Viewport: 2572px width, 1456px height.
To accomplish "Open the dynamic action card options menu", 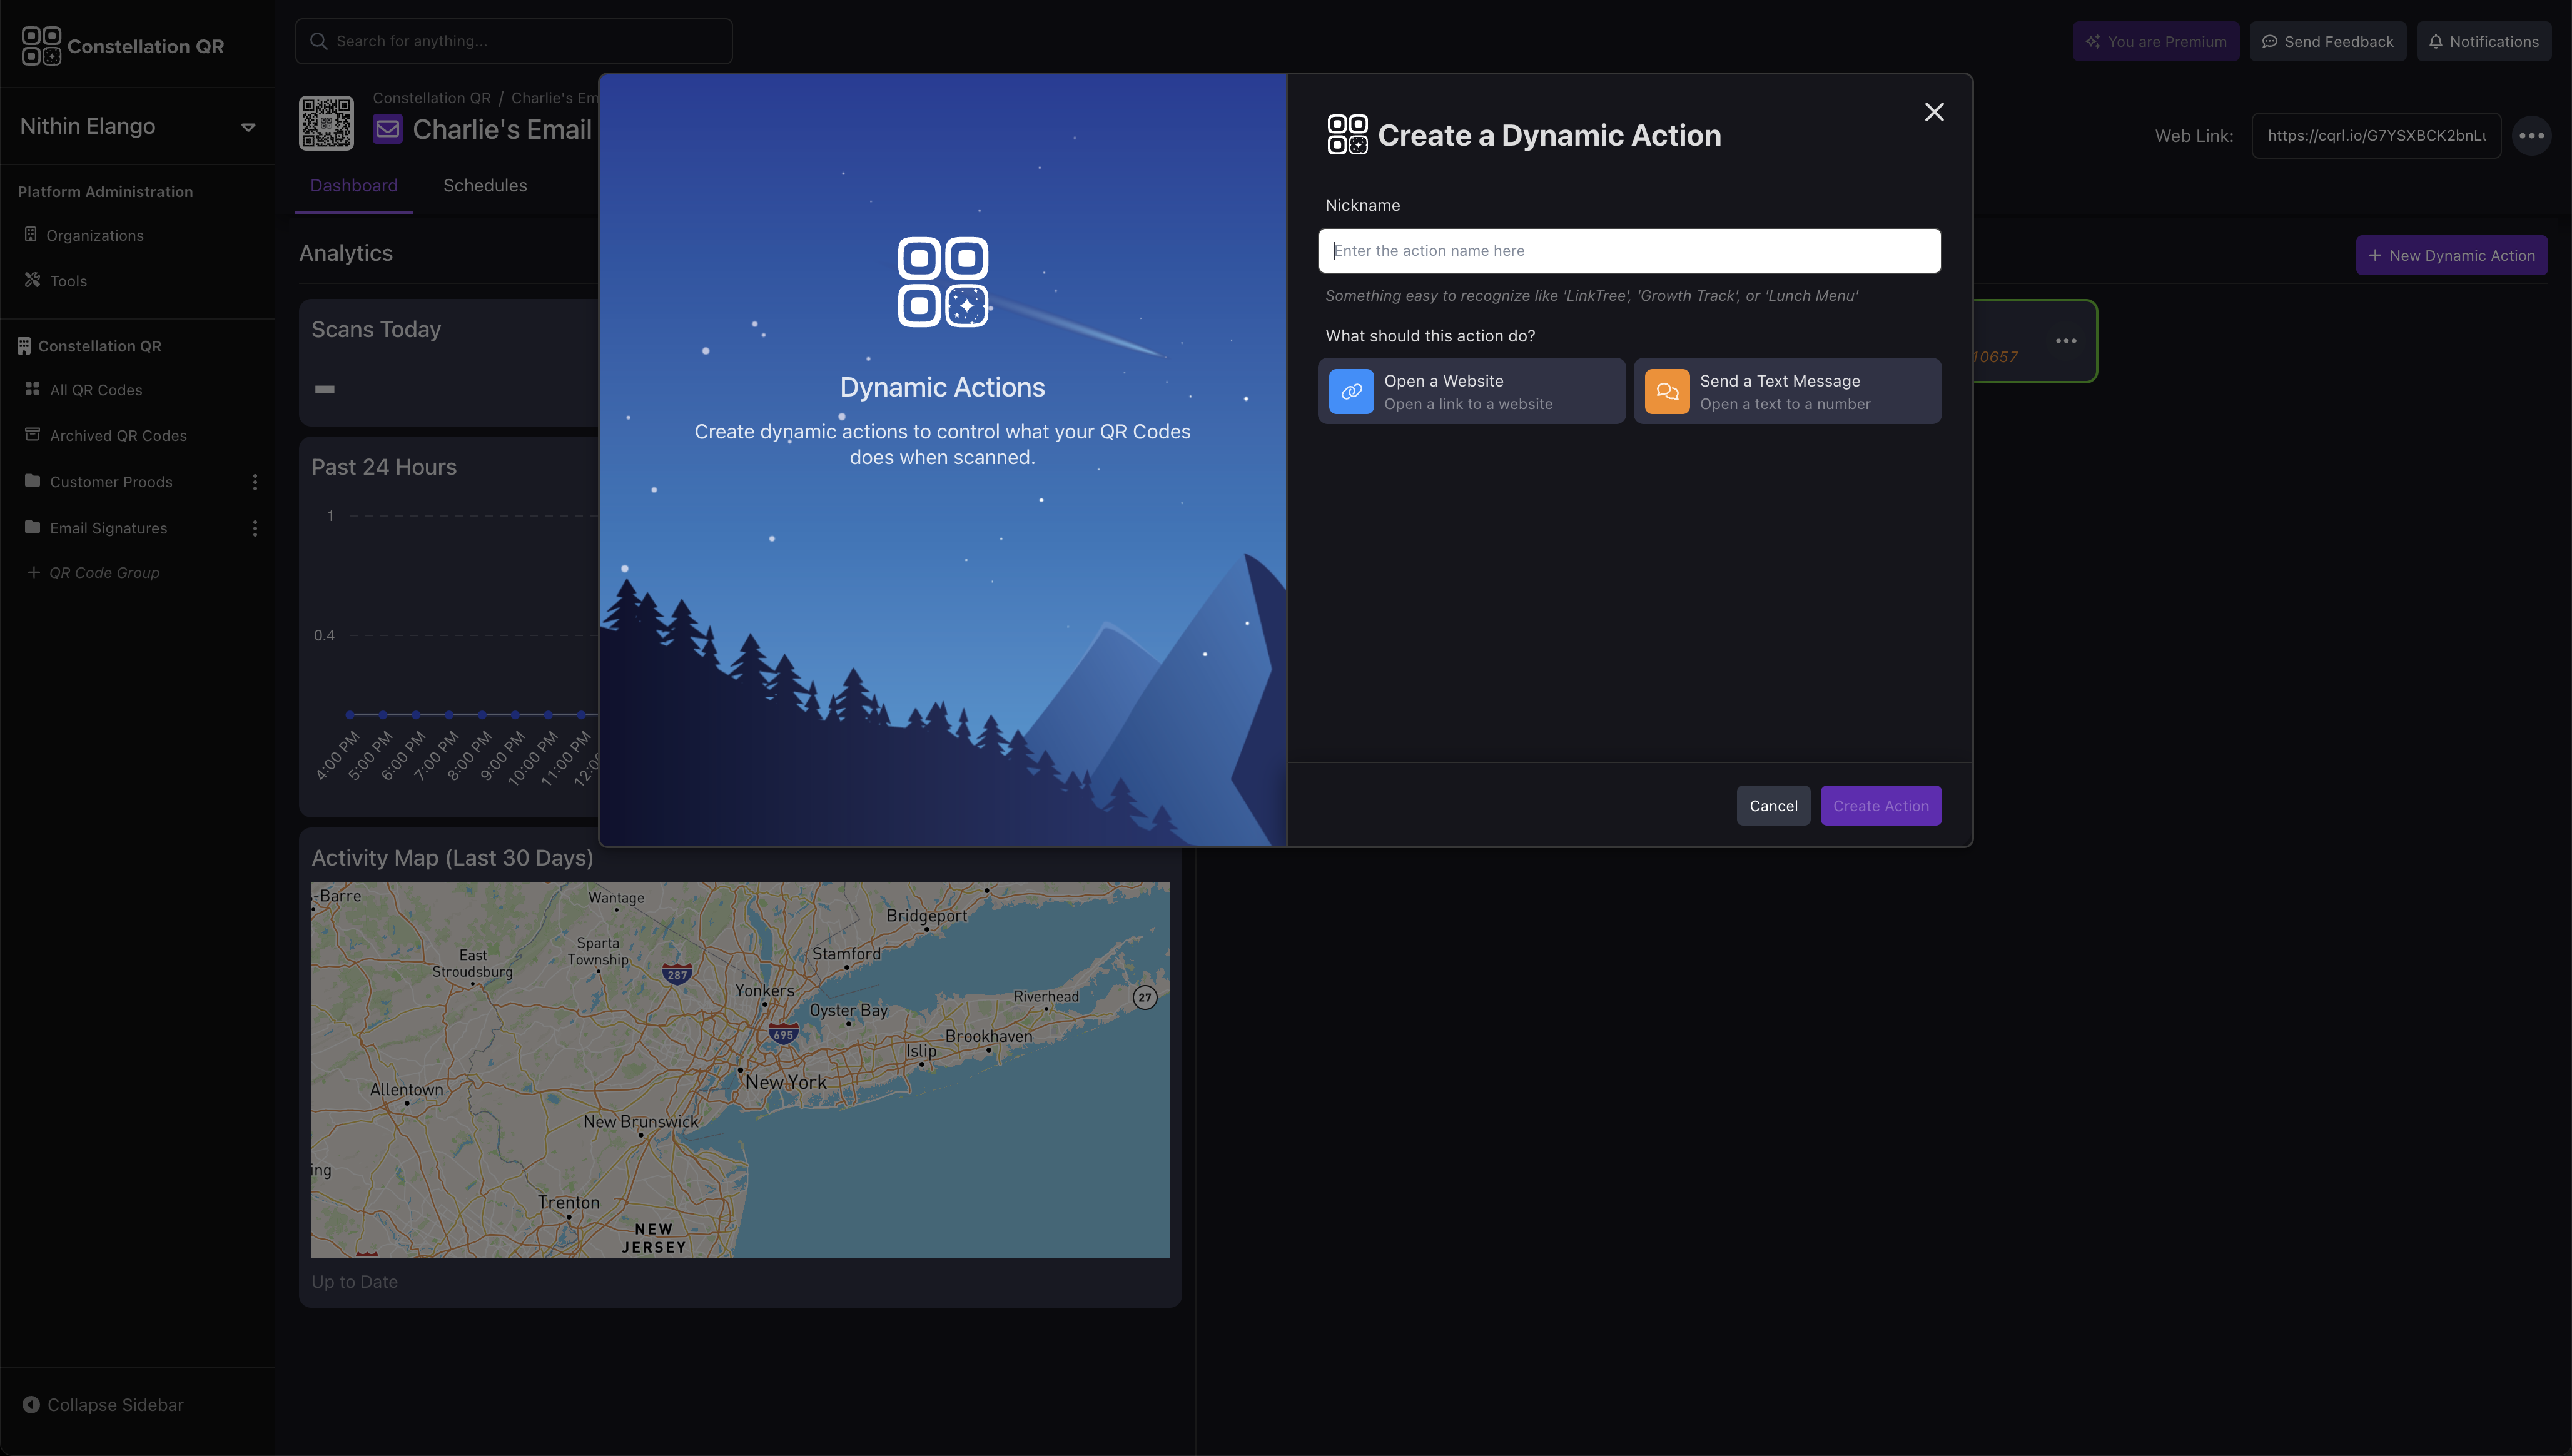I will click(2066, 341).
